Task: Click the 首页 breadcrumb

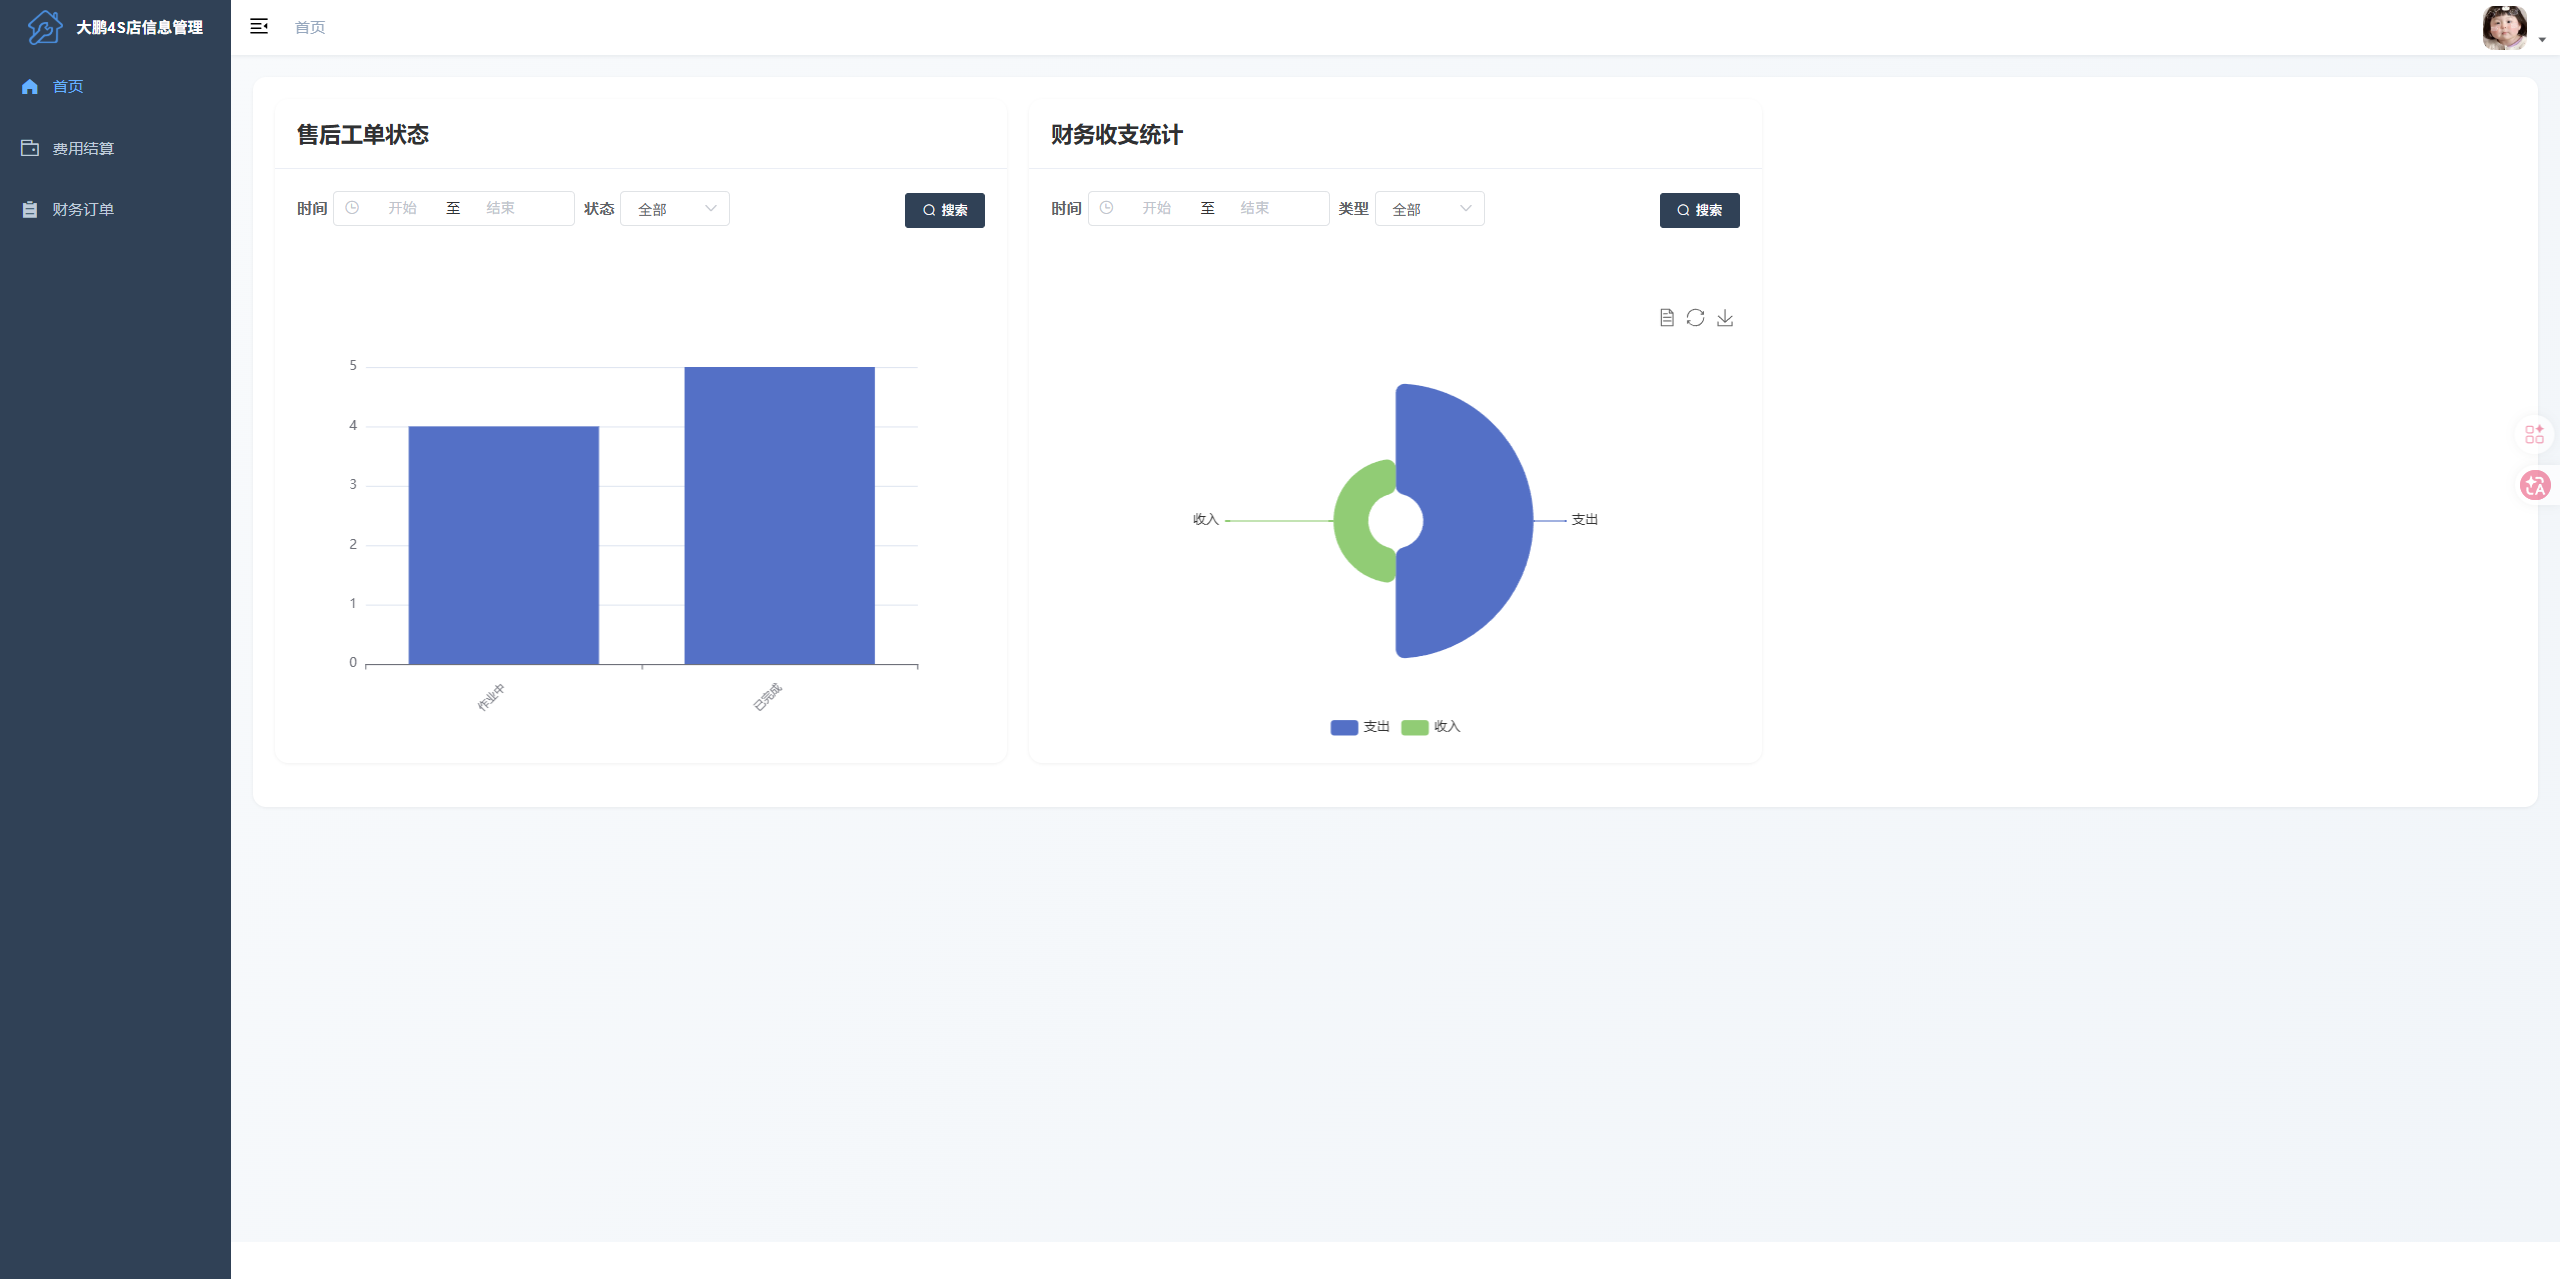Action: coord(310,28)
